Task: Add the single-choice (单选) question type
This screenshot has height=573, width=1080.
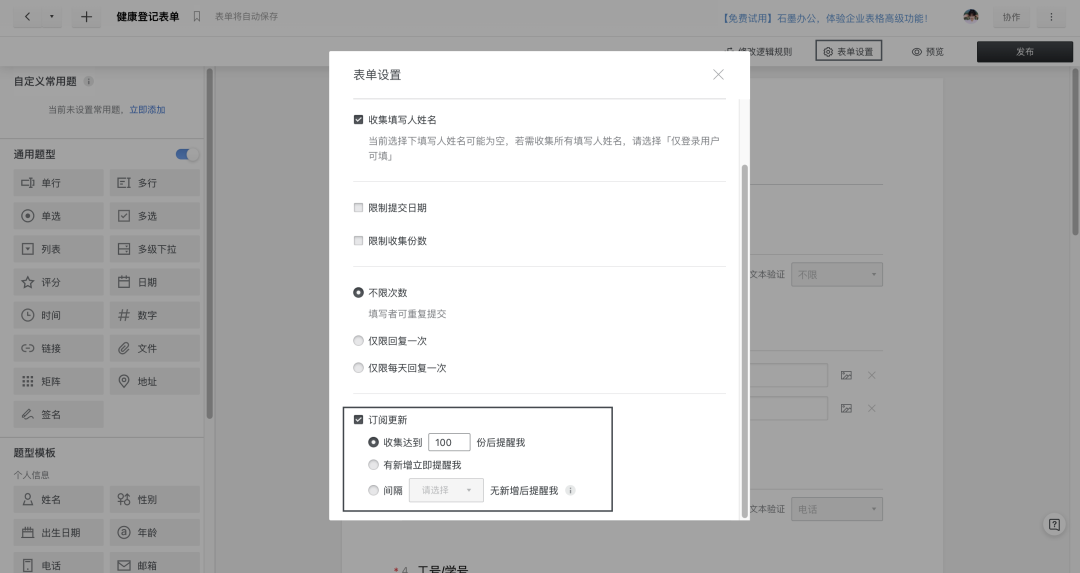Action: pos(59,216)
